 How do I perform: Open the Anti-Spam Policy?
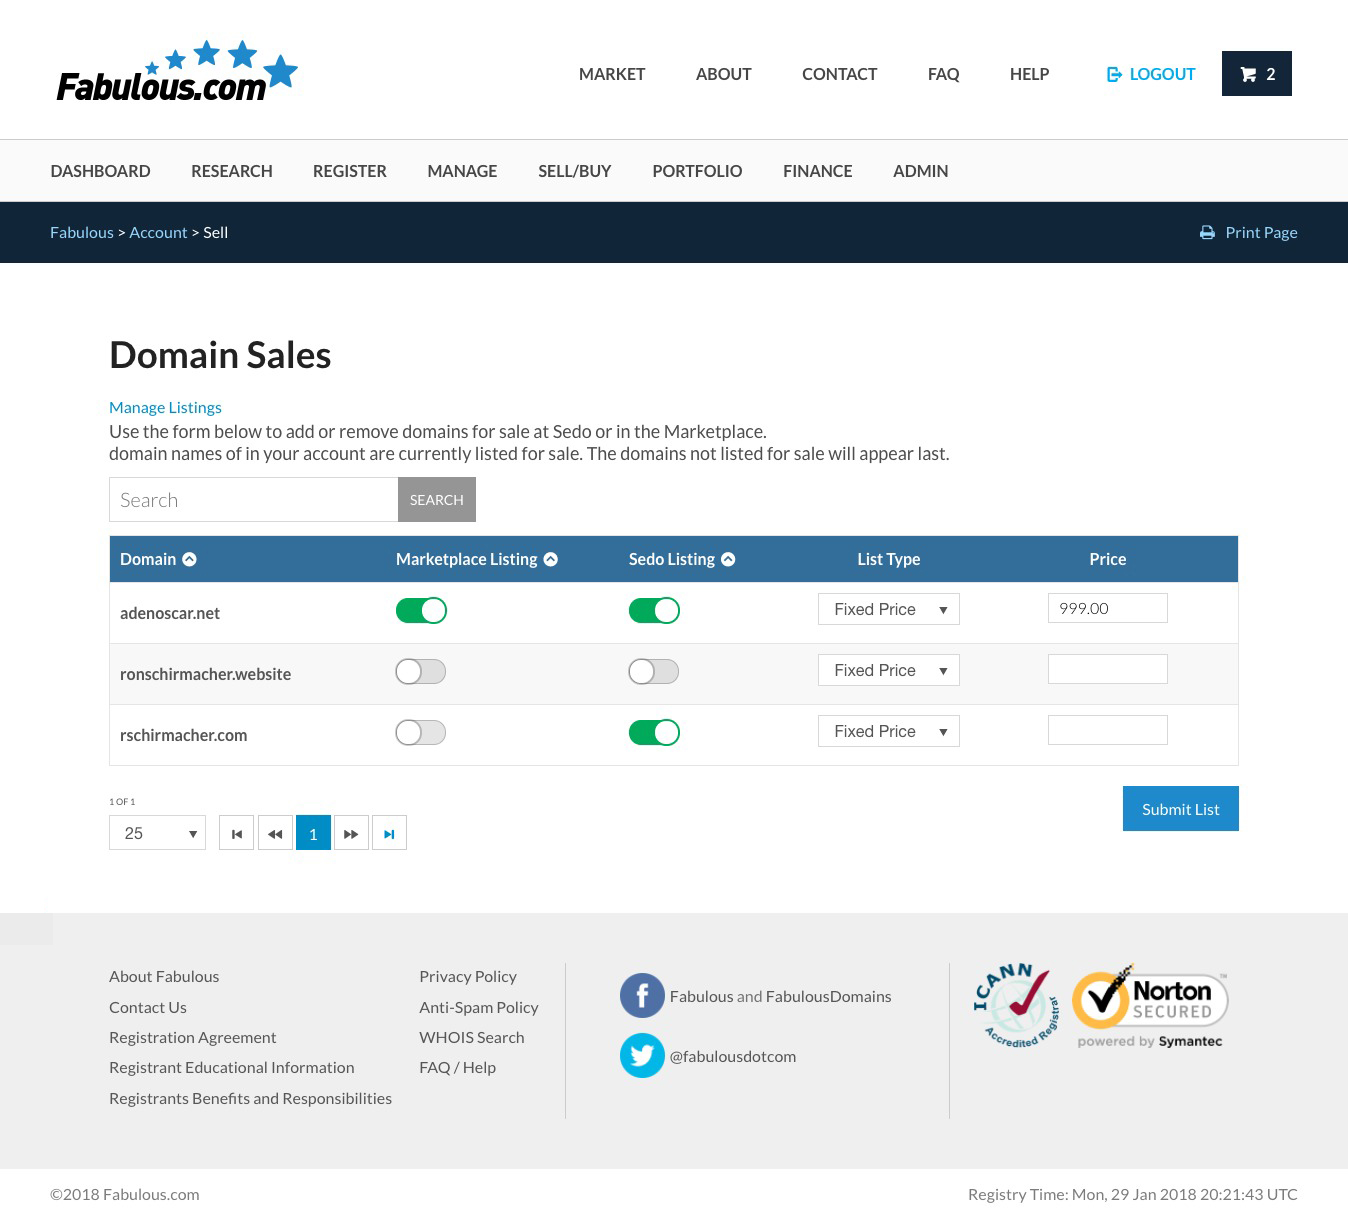pos(479,1007)
